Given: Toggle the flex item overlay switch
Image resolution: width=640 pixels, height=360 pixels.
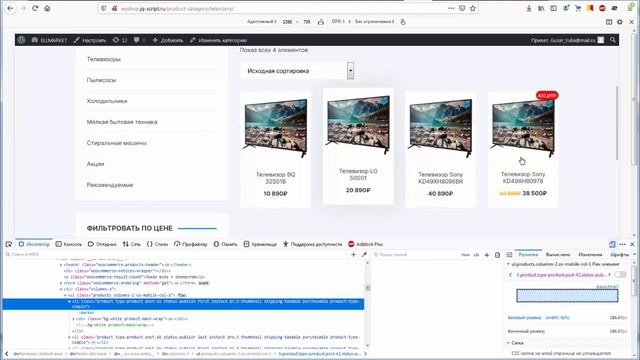Looking at the screenshot, I should [x=620, y=275].
